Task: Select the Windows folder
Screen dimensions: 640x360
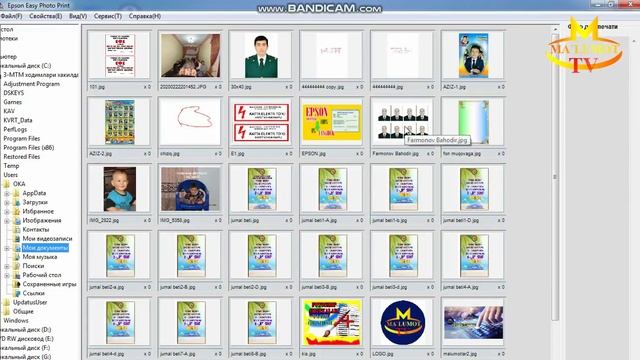Action: [16, 321]
